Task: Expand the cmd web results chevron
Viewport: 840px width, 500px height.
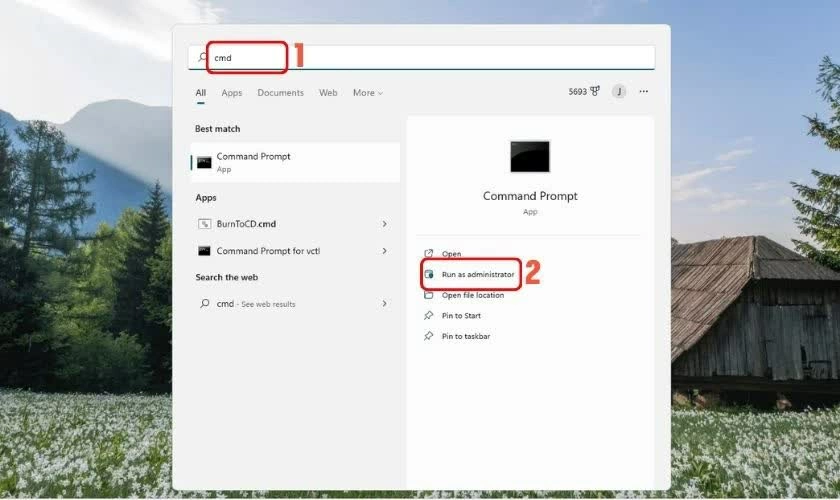Action: (385, 304)
